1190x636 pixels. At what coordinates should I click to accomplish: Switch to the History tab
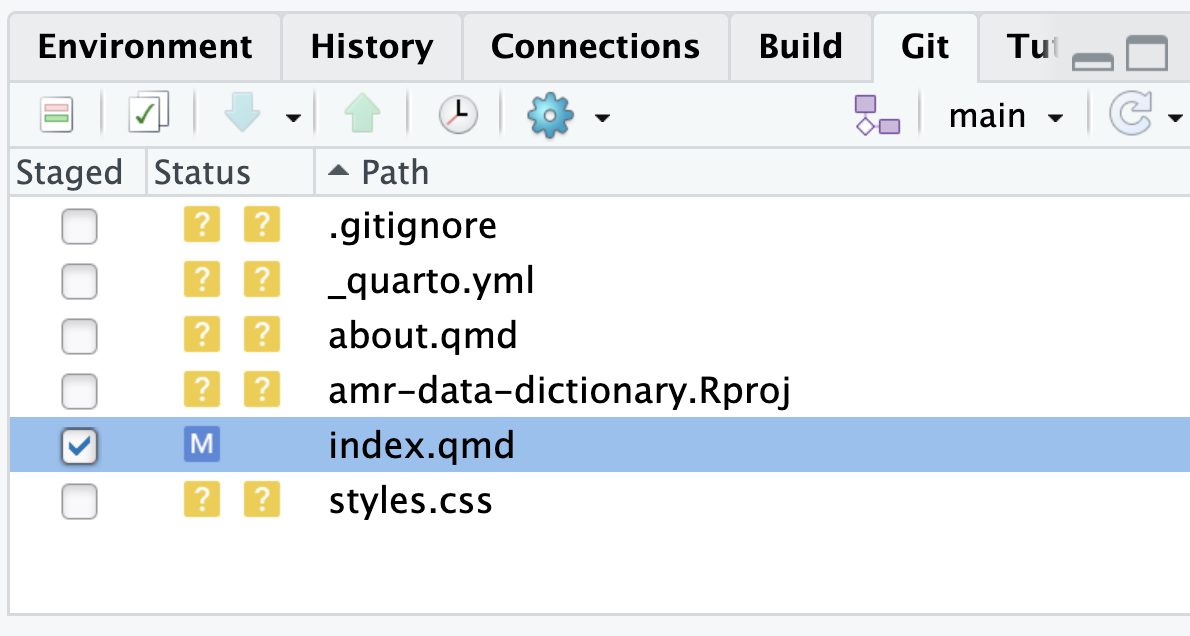click(x=372, y=47)
